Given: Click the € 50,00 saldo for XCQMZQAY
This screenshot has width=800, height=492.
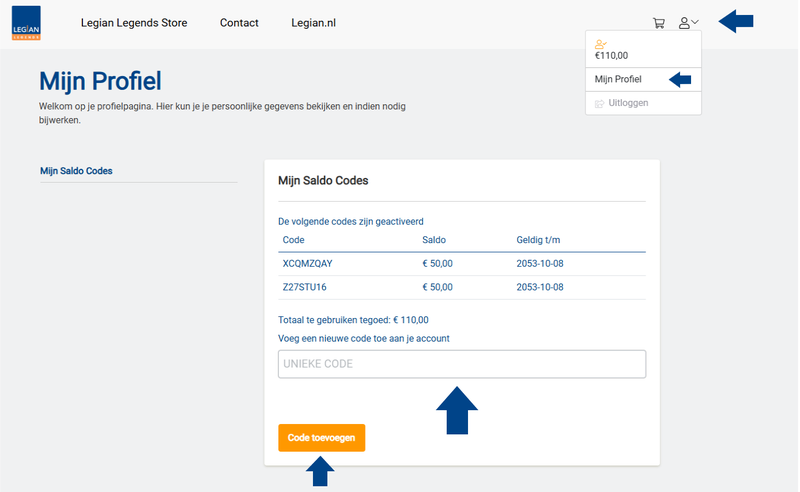Looking at the screenshot, I should coord(437,264).
